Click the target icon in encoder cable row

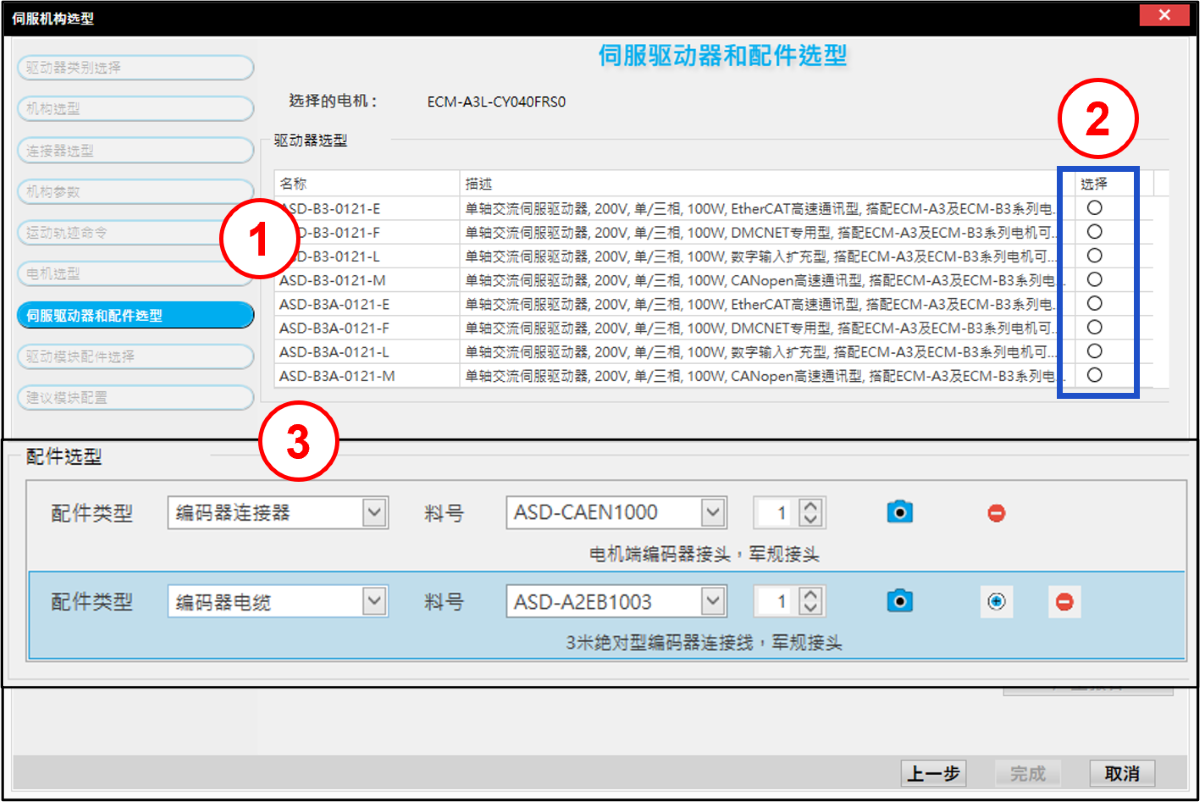coord(996,601)
